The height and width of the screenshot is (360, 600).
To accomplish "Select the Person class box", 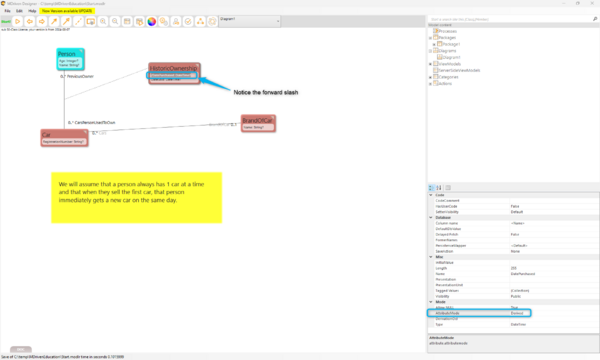I will 70,59.
